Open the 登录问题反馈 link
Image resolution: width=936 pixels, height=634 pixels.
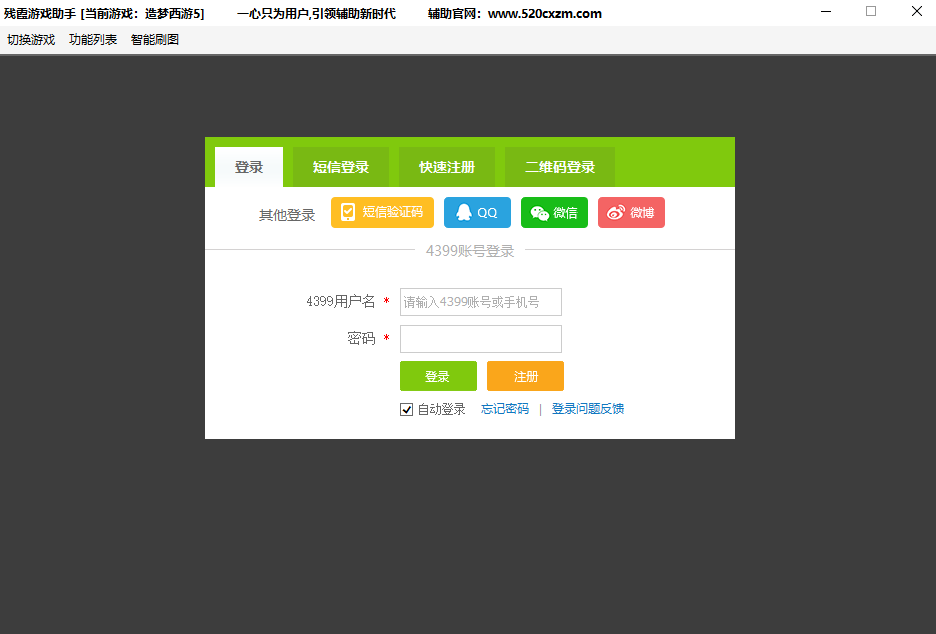click(x=588, y=409)
